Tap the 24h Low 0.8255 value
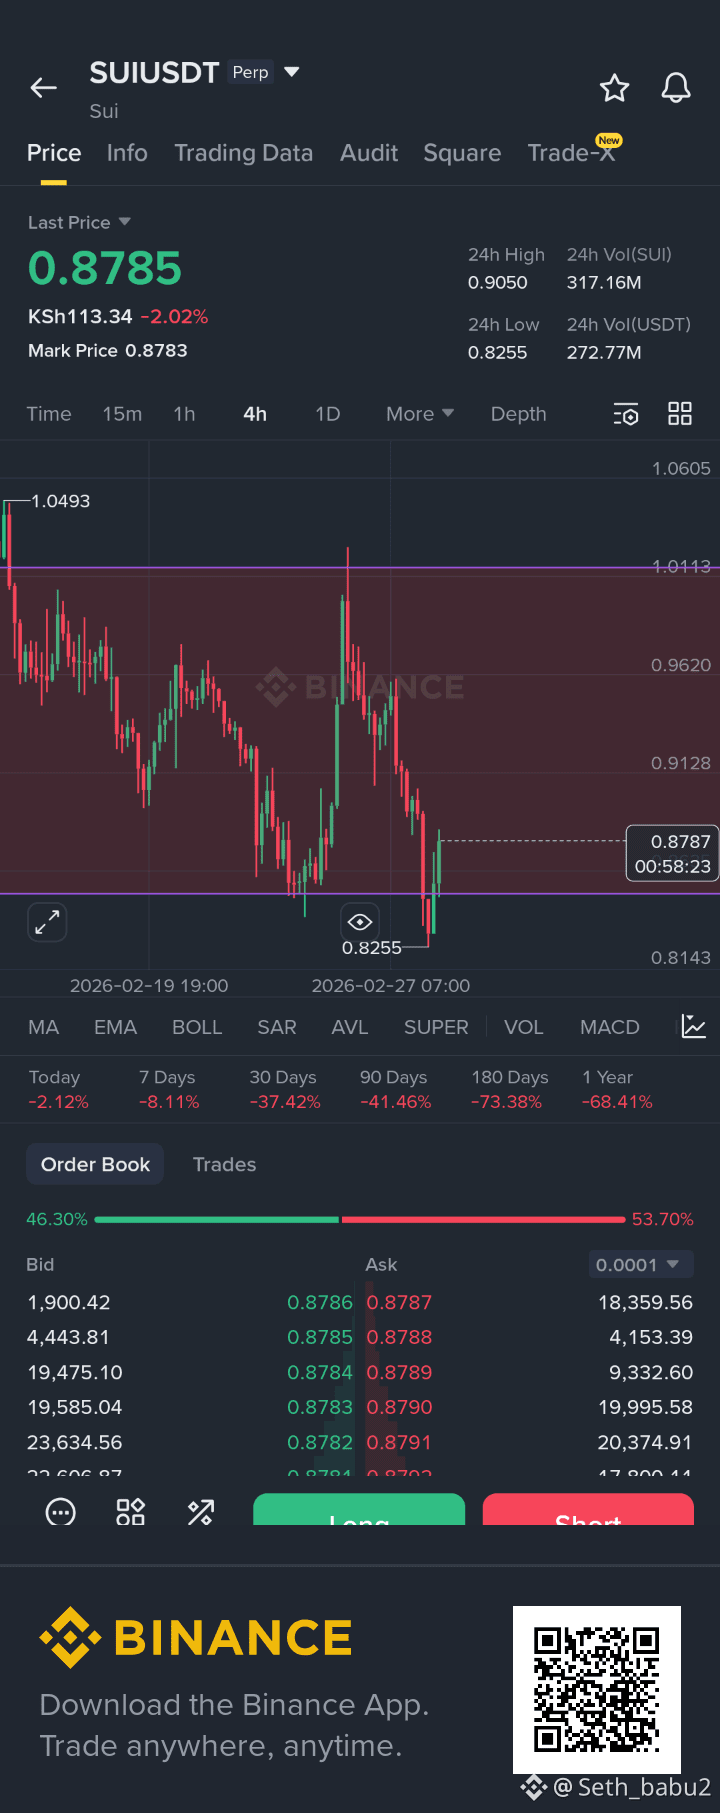This screenshot has height=1813, width=720. pos(498,353)
